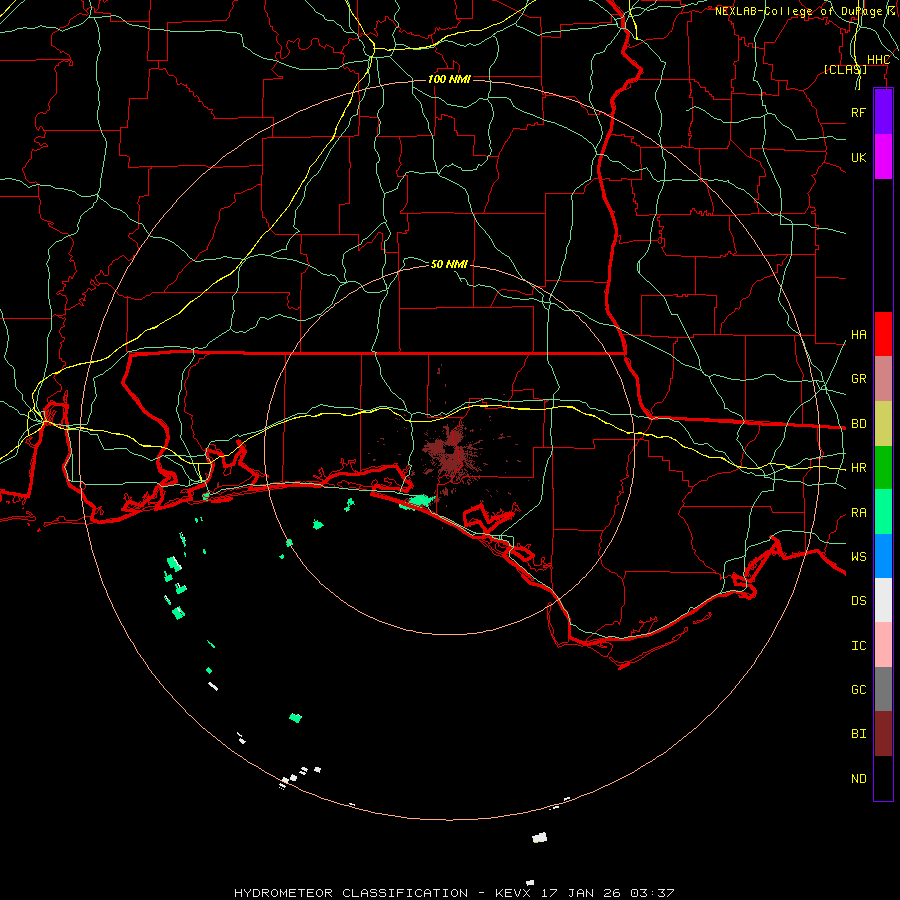Click the RF purple legend swatch
Screen dimensions: 900x900
(883, 112)
